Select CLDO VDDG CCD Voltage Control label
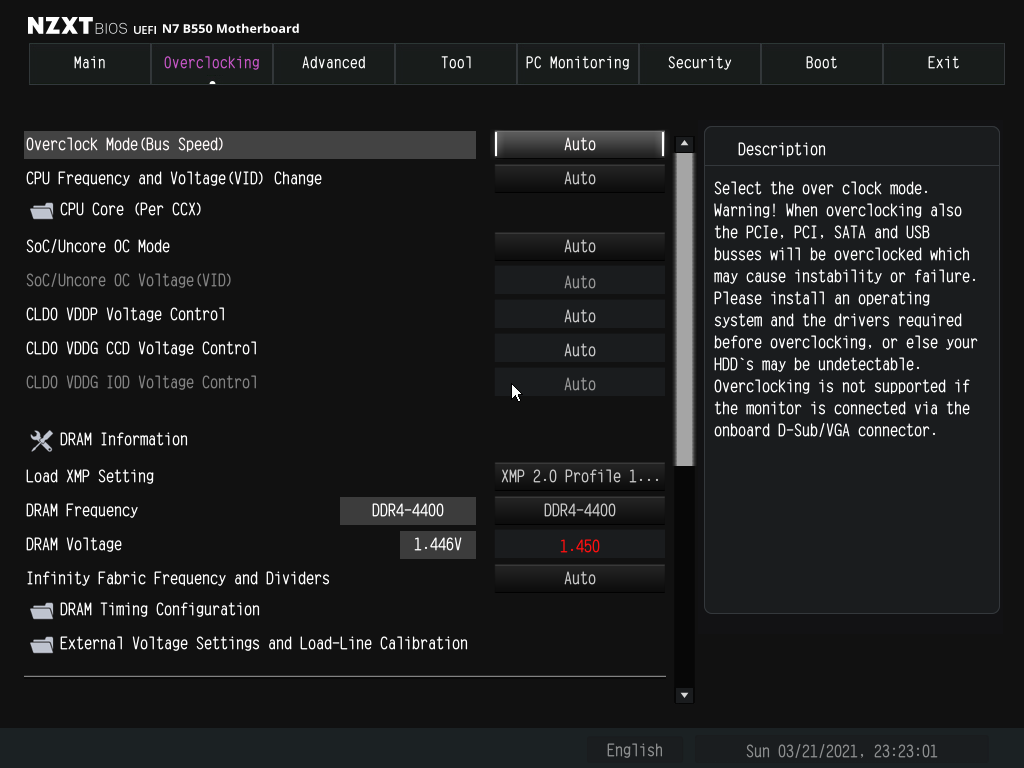 [x=142, y=348]
